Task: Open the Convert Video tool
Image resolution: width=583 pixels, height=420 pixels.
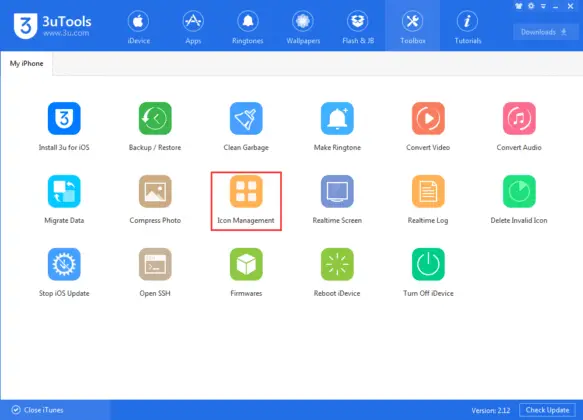Action: [428, 126]
